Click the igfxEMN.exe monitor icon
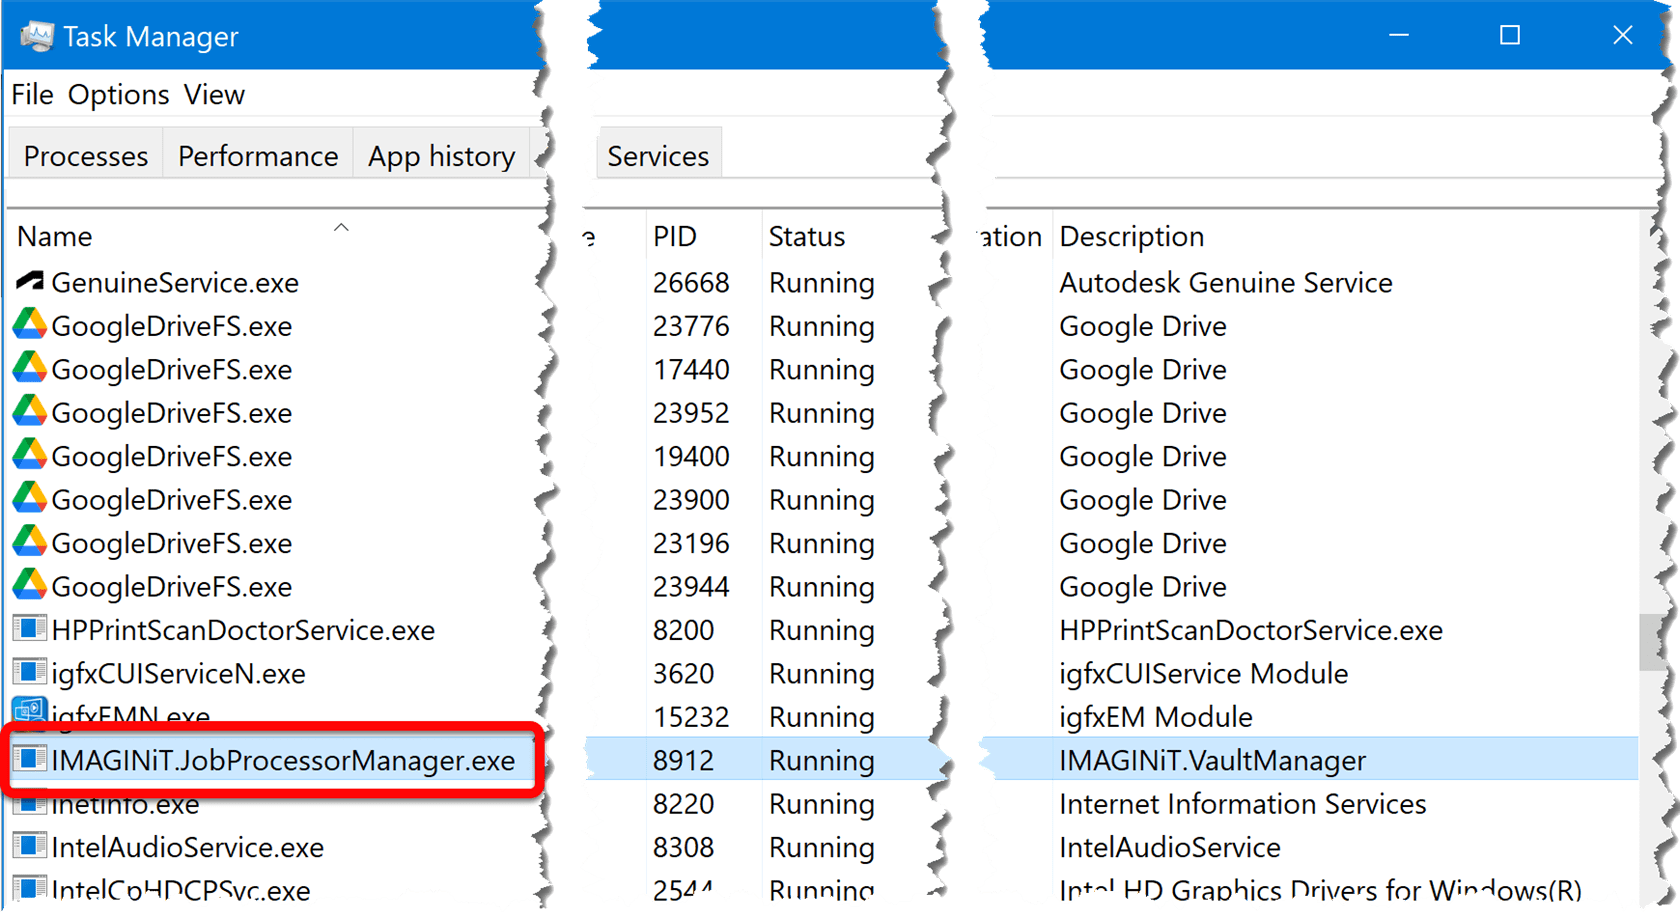This screenshot has width=1680, height=918. tap(30, 711)
